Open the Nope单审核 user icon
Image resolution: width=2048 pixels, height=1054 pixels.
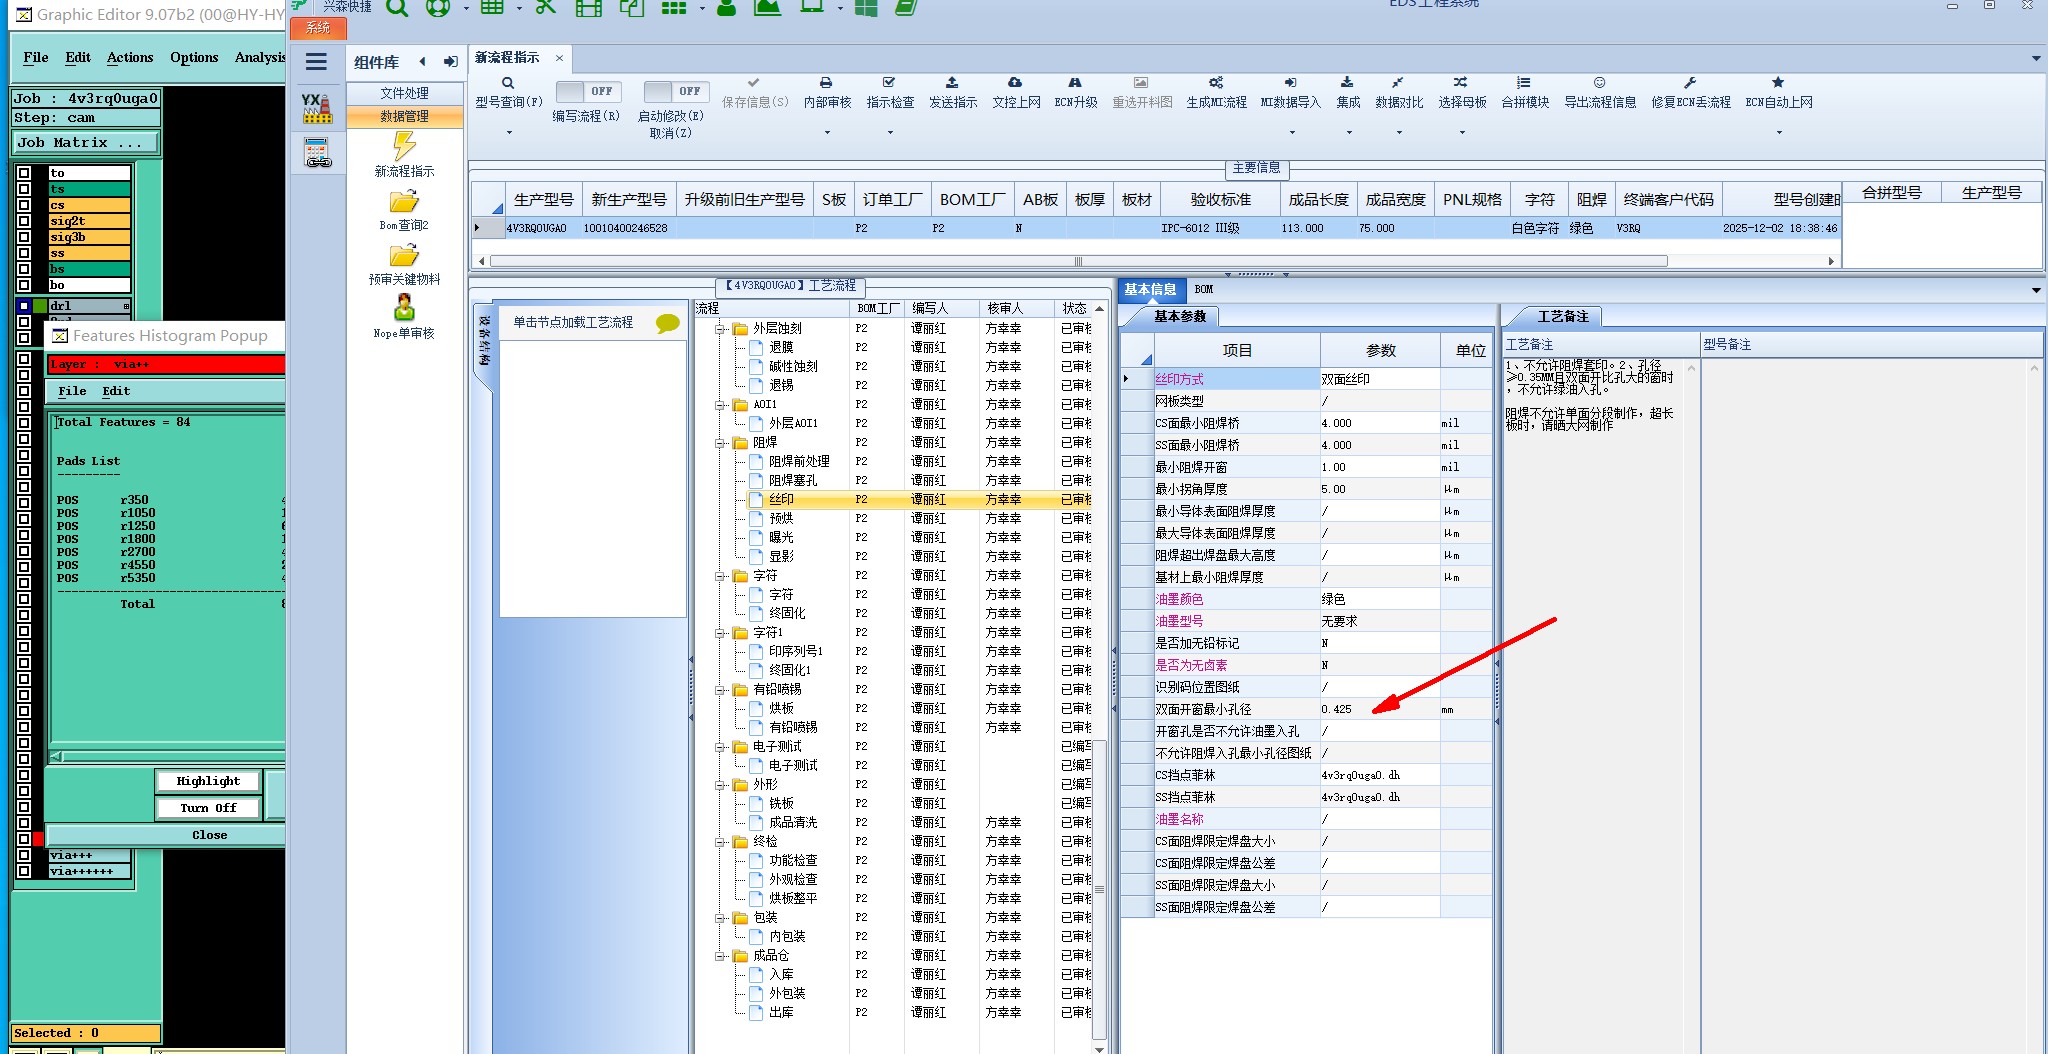tap(404, 308)
